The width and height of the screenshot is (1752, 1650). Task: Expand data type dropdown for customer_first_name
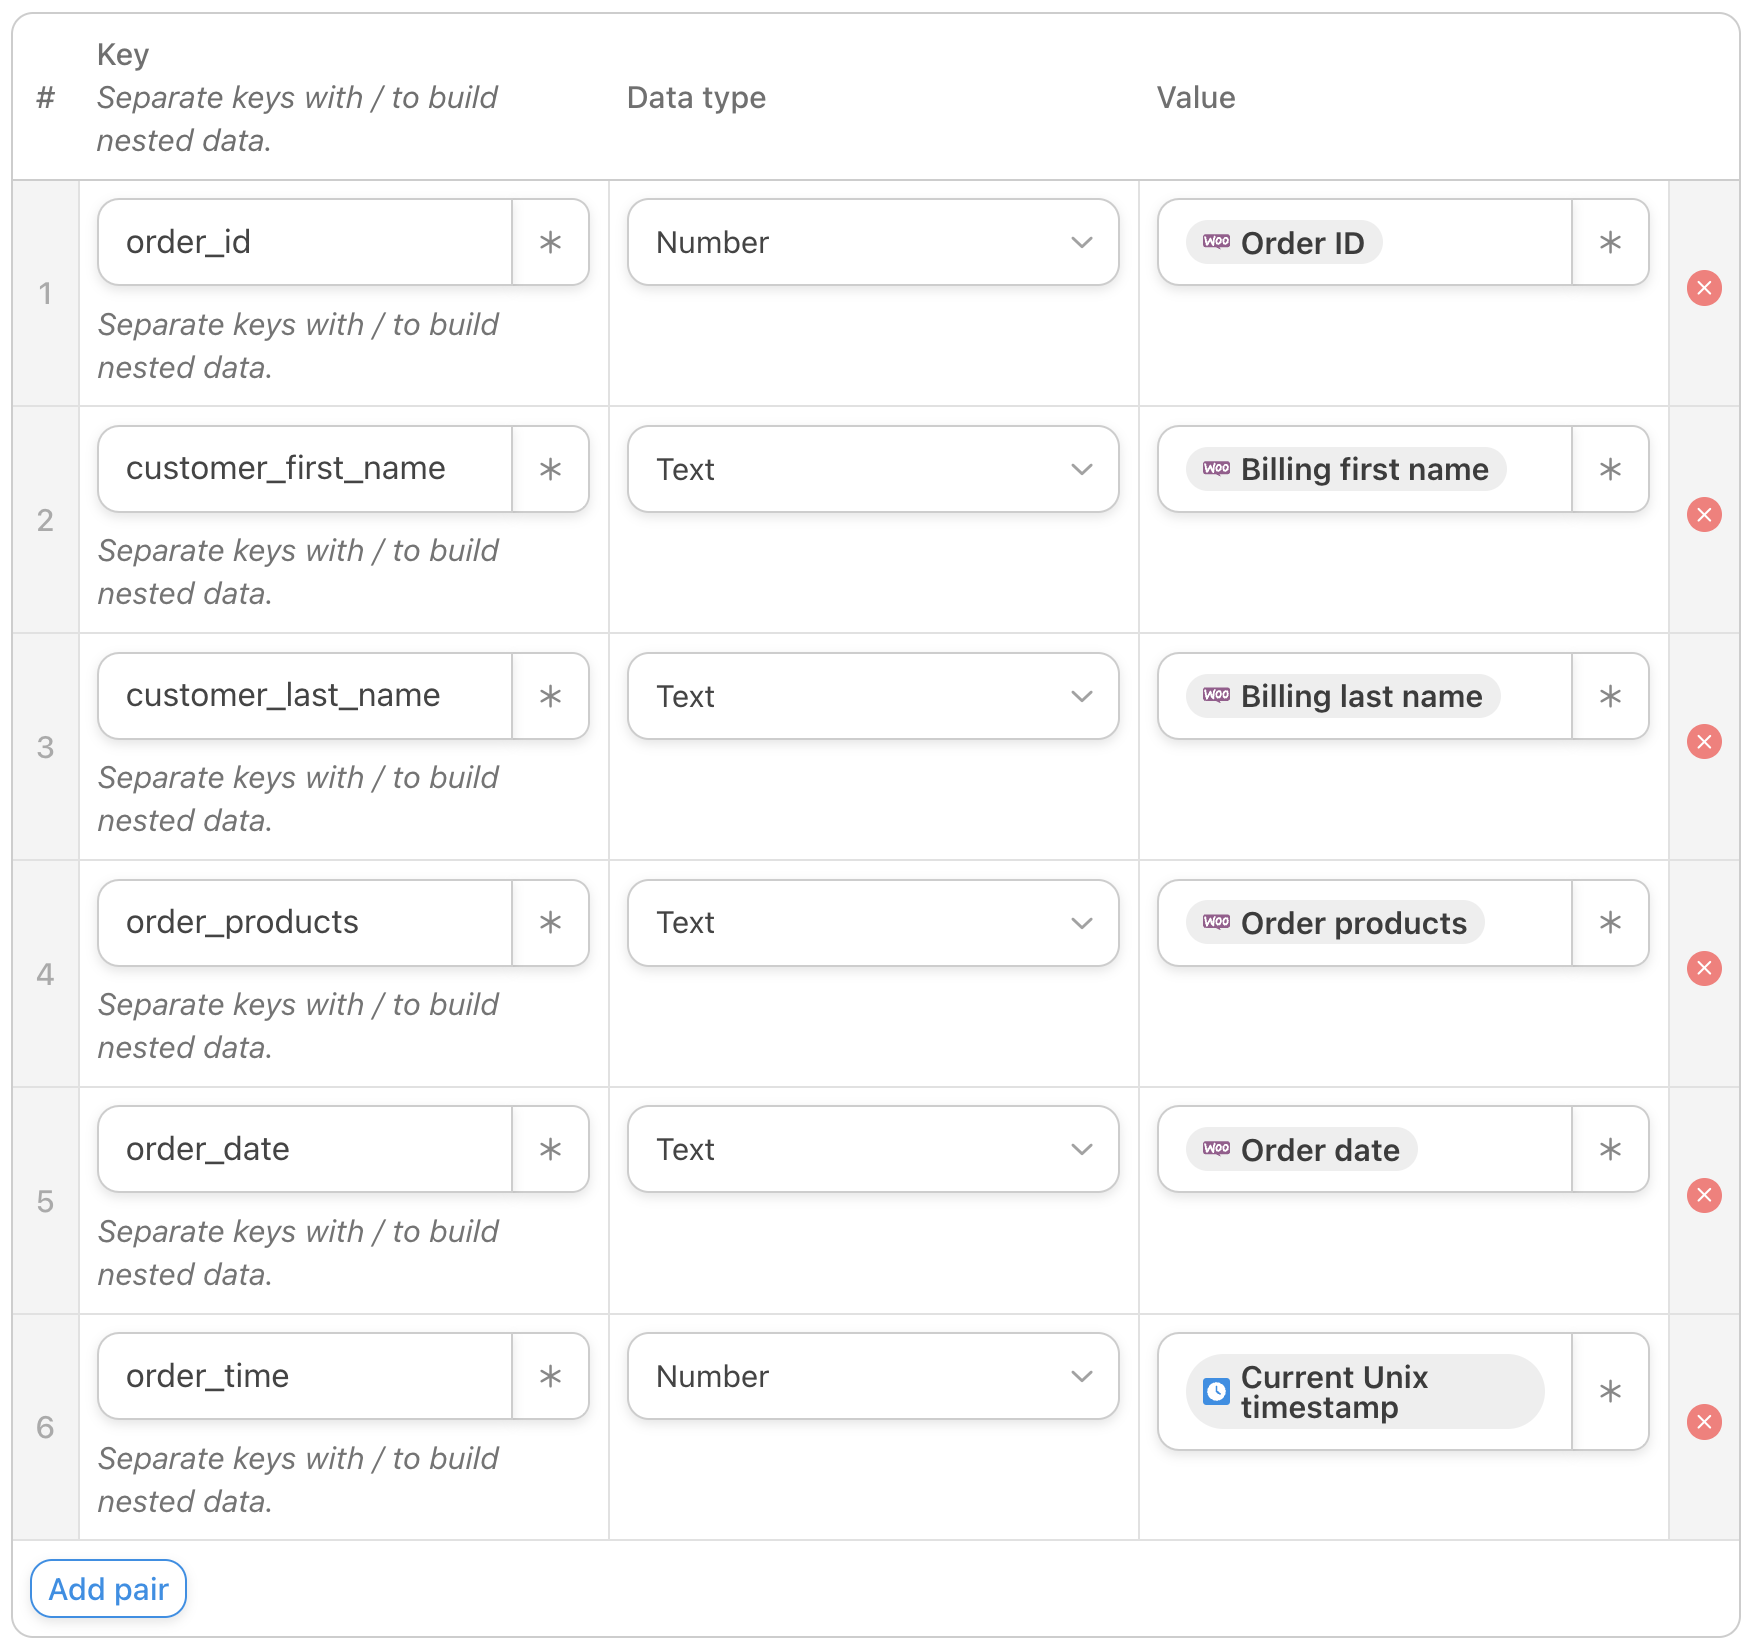coord(872,469)
